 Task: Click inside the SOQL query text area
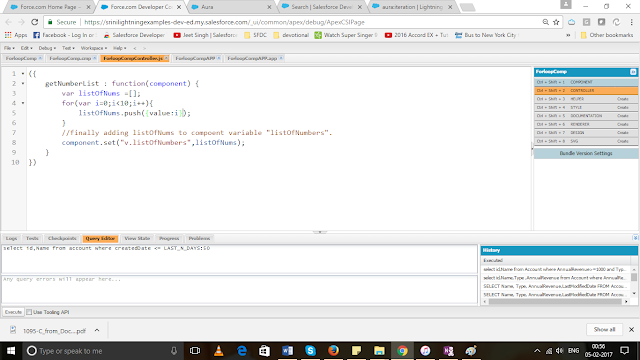click(x=240, y=259)
